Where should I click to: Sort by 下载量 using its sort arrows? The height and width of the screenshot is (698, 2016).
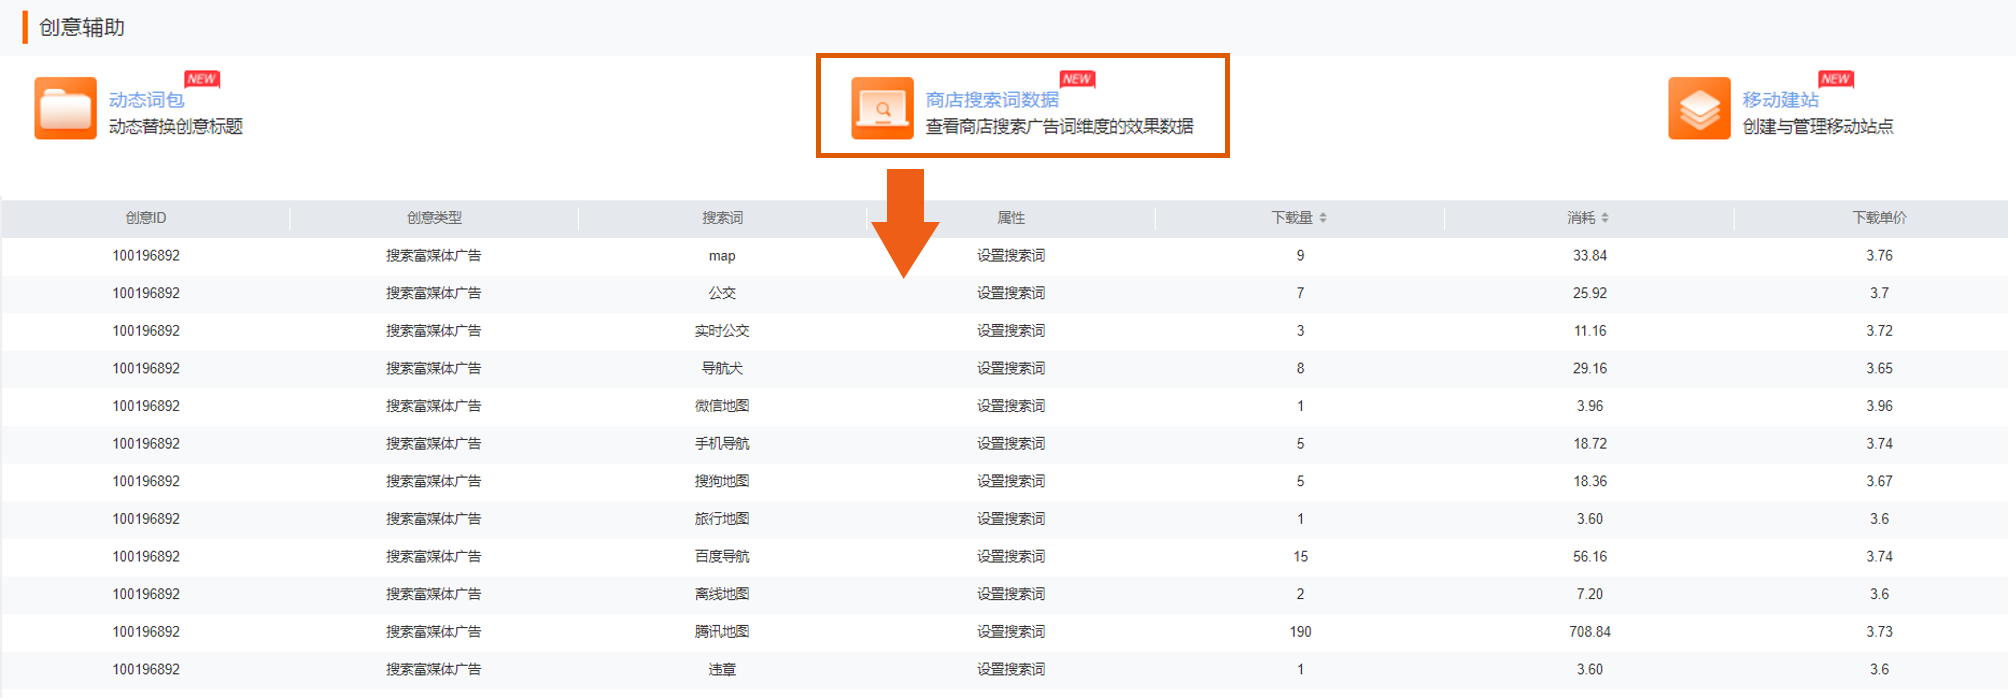point(1323,218)
